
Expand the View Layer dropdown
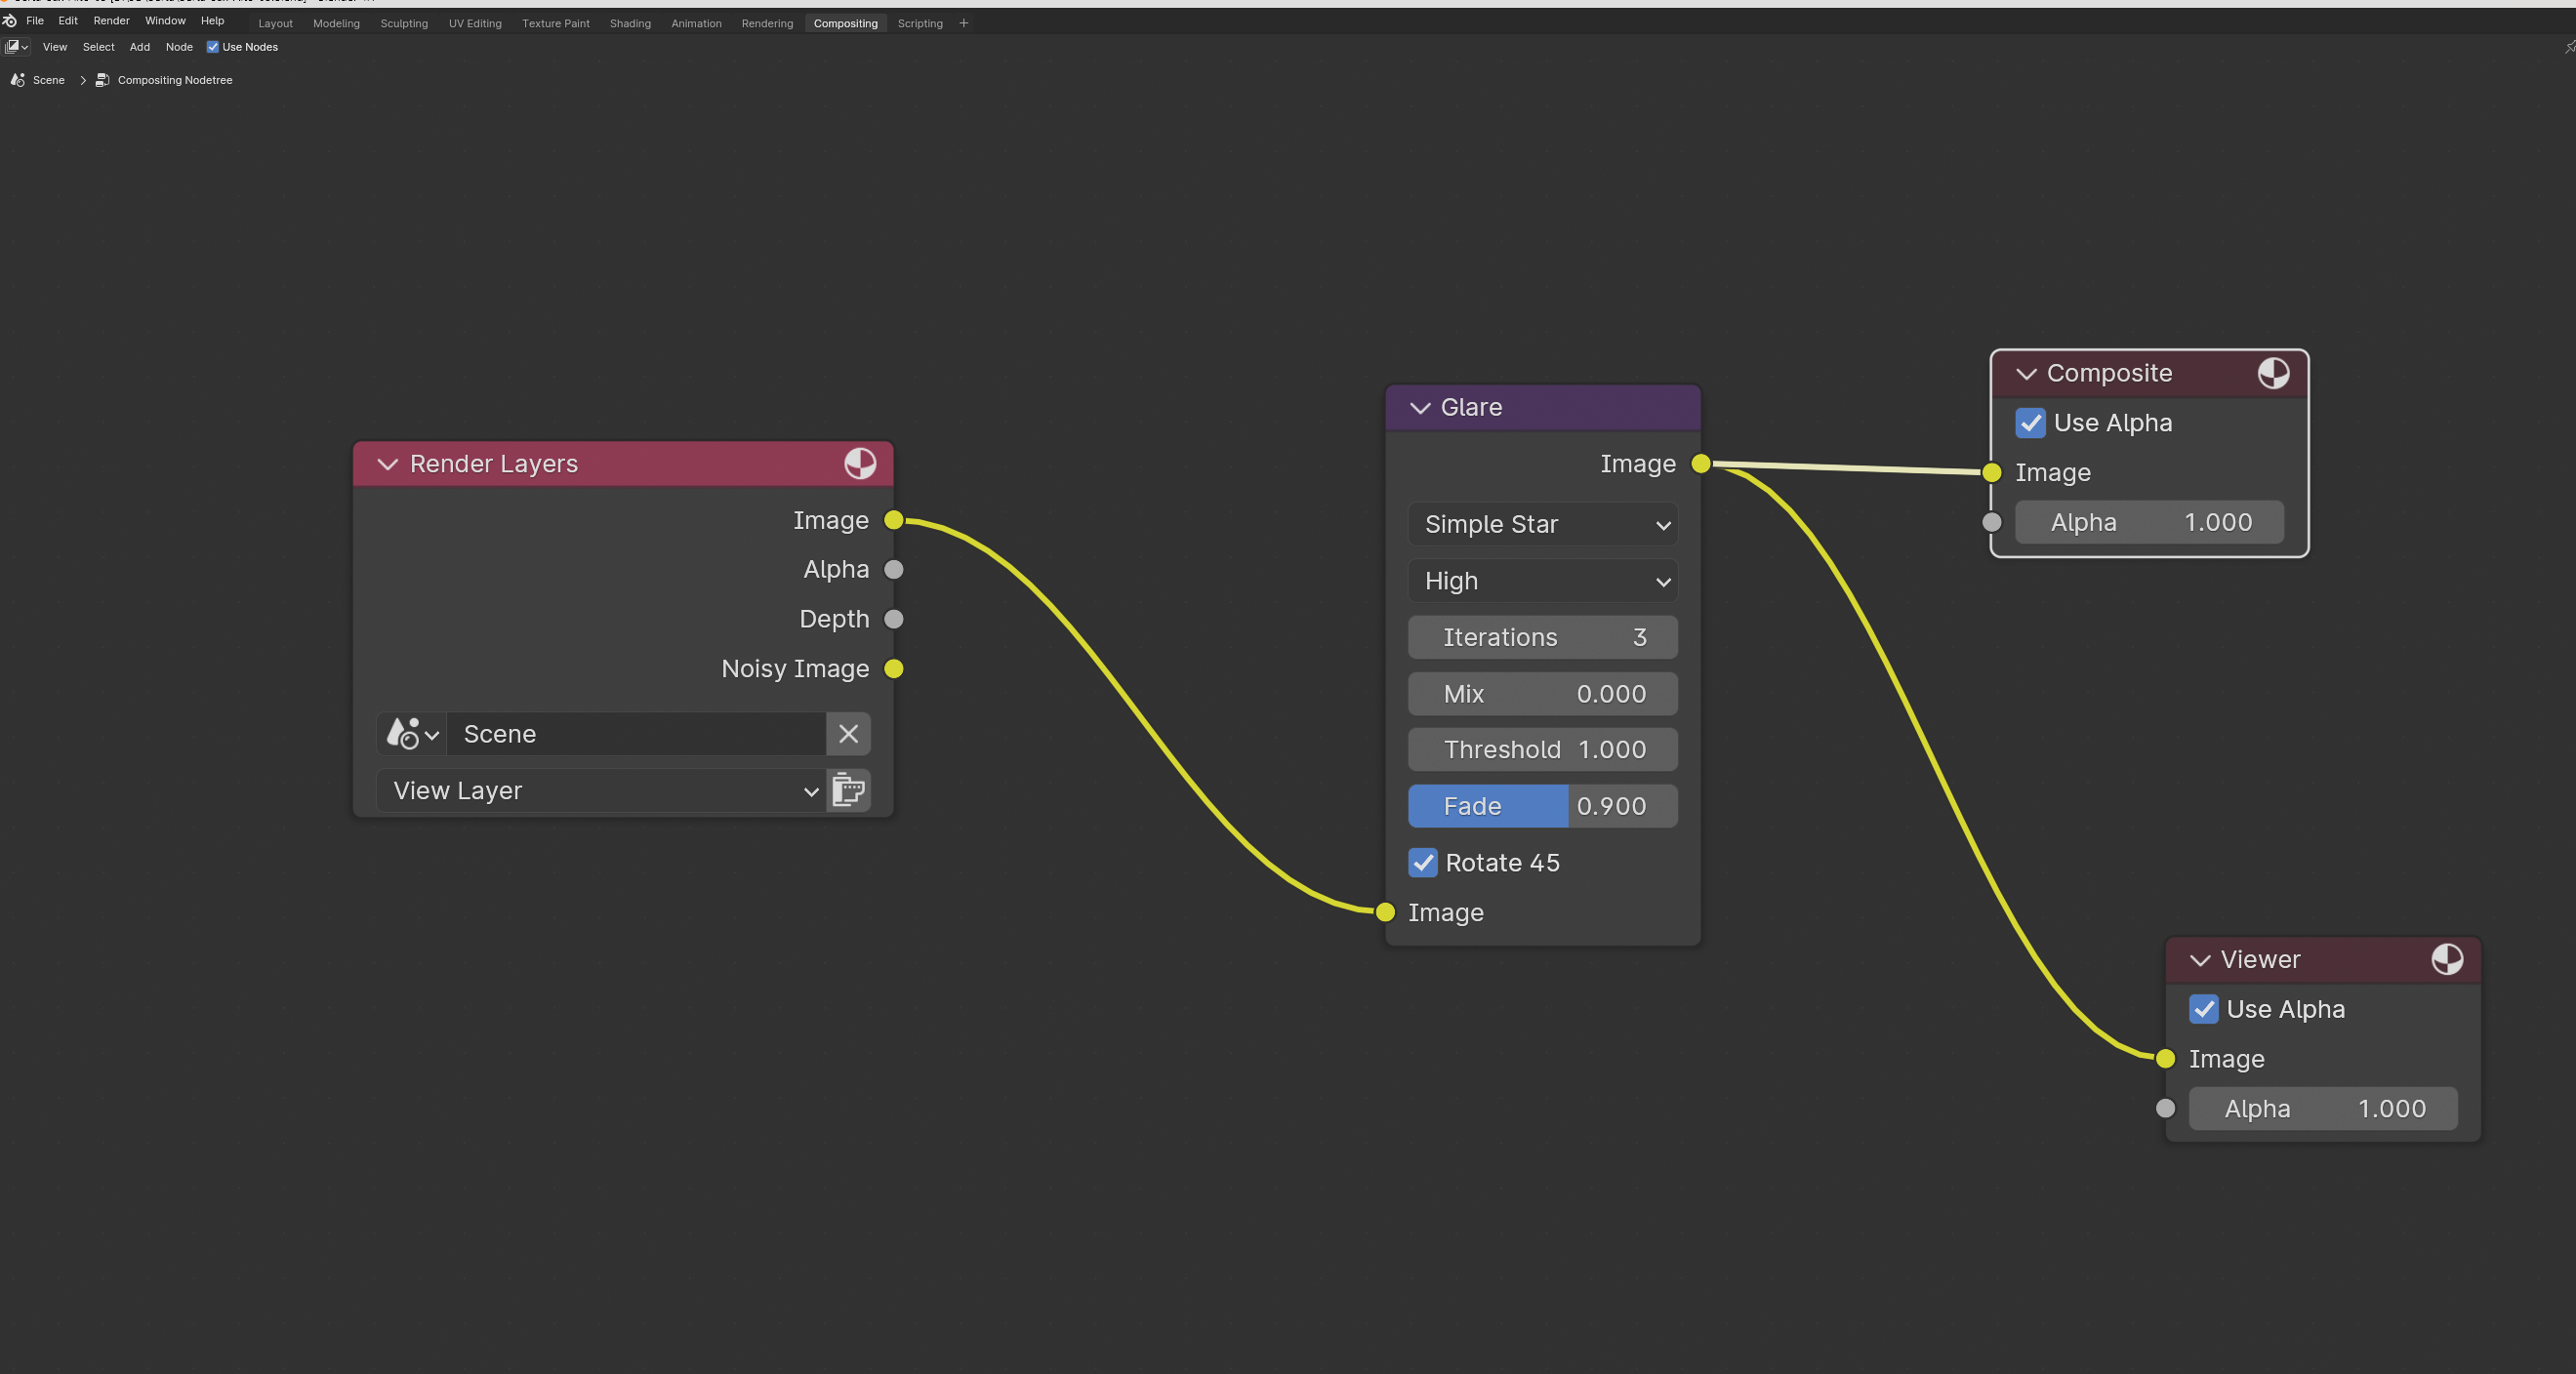pos(602,791)
